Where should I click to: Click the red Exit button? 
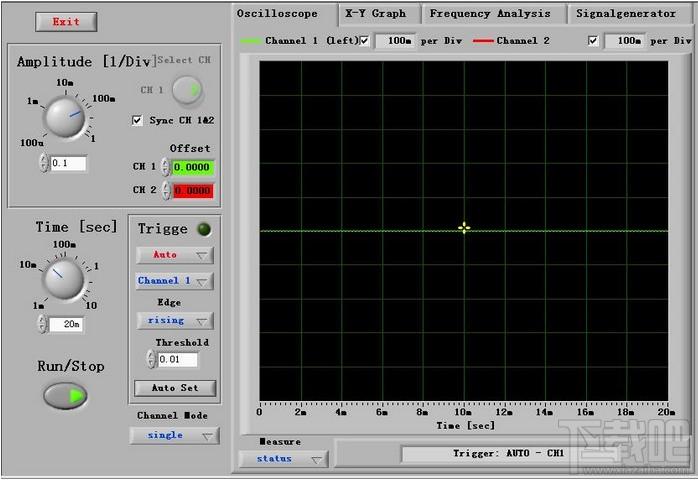66,22
